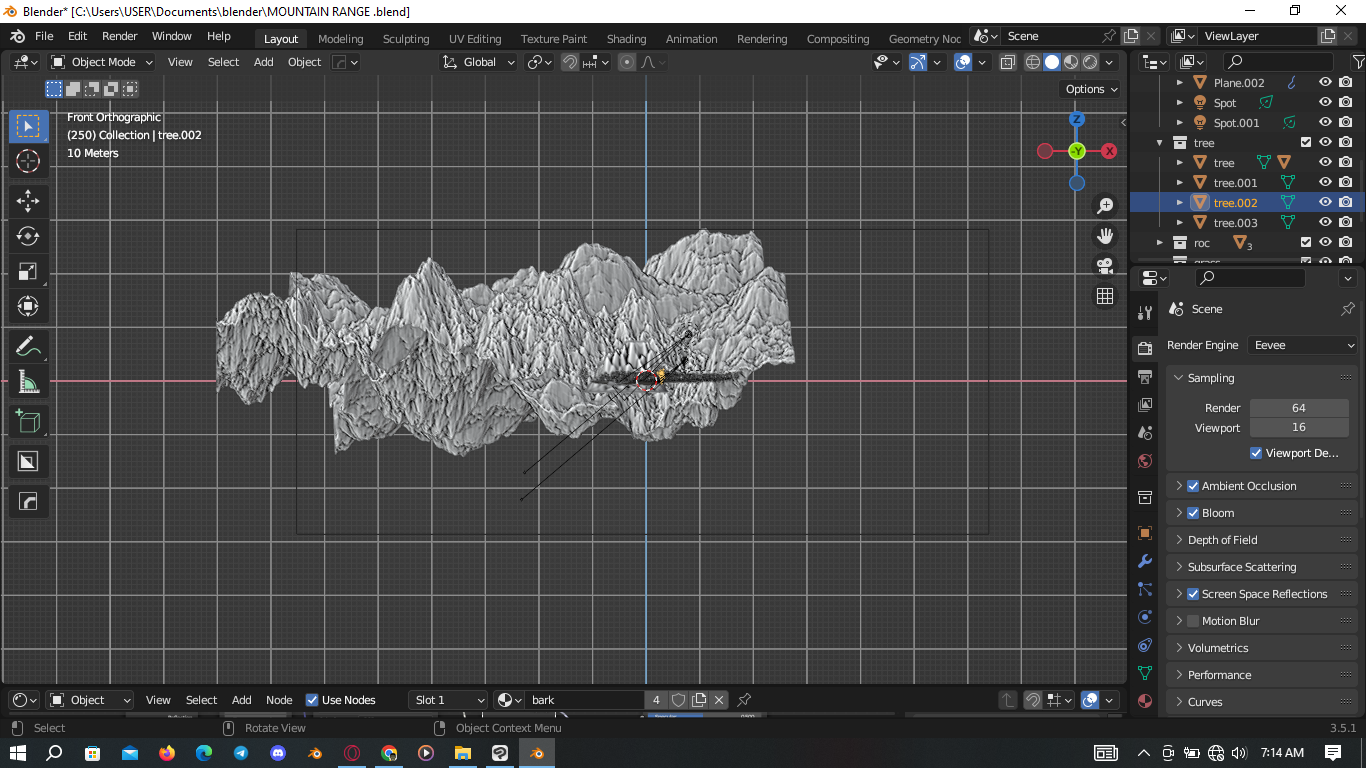Screen dimensions: 1366x768
Task: Open the Render menu
Action: (120, 36)
